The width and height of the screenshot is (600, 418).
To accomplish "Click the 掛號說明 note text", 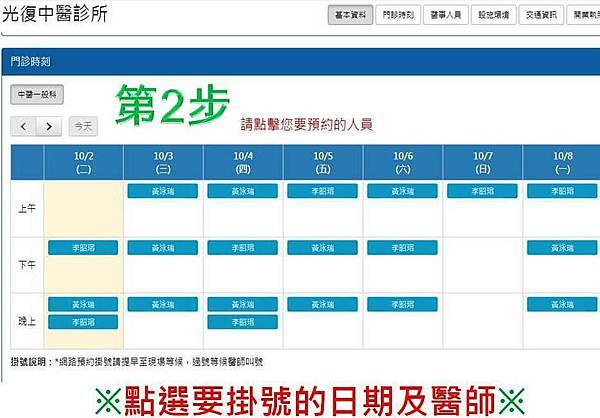I will [x=137, y=362].
